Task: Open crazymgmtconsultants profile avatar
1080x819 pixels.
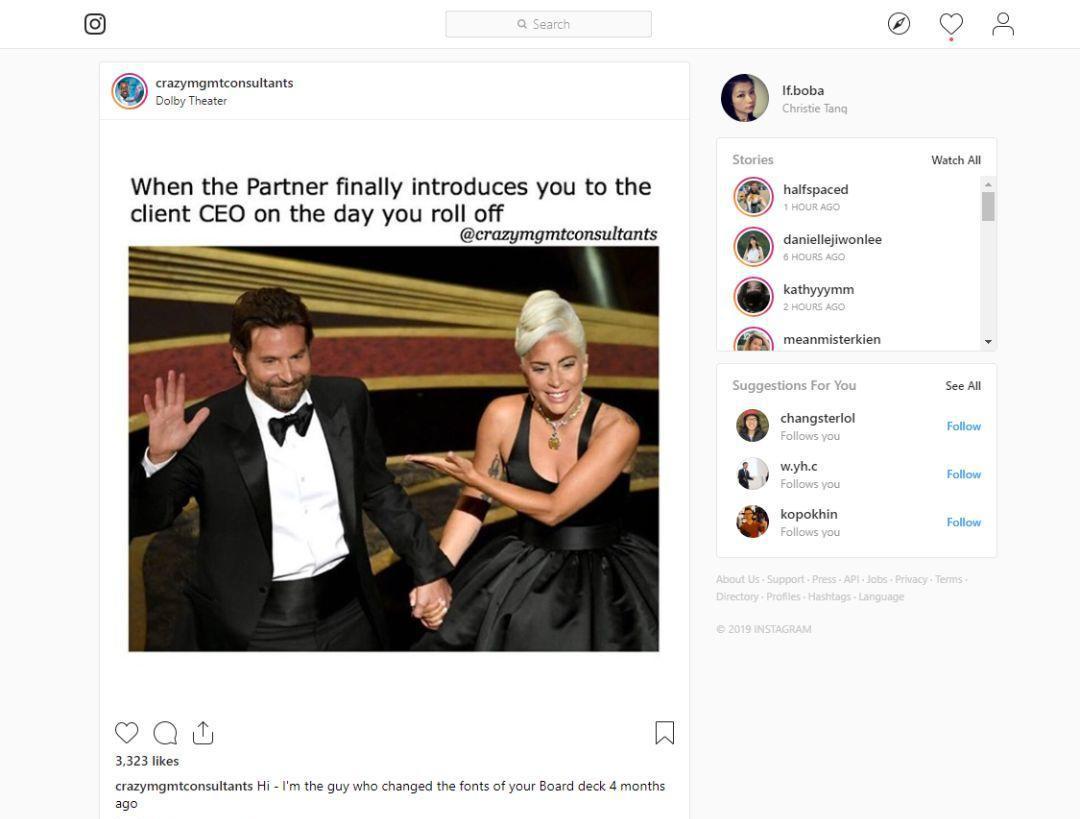Action: pyautogui.click(x=129, y=91)
